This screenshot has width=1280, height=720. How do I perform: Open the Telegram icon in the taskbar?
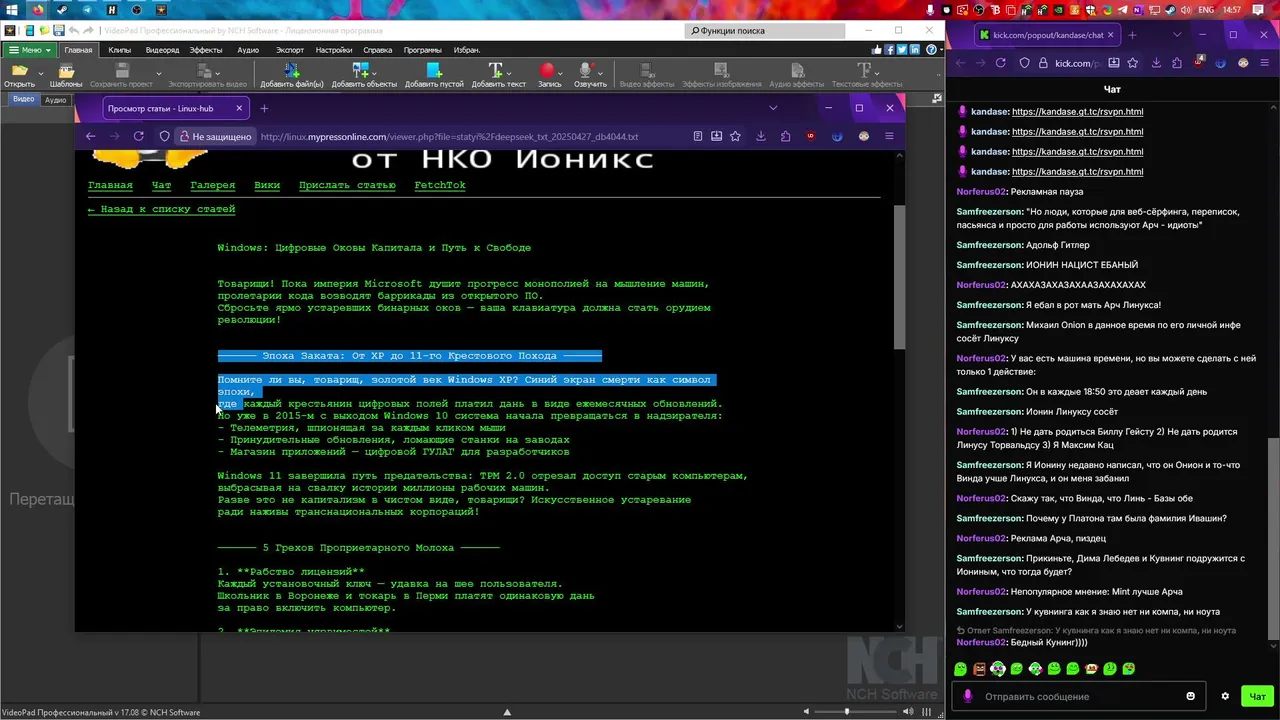click(x=87, y=10)
